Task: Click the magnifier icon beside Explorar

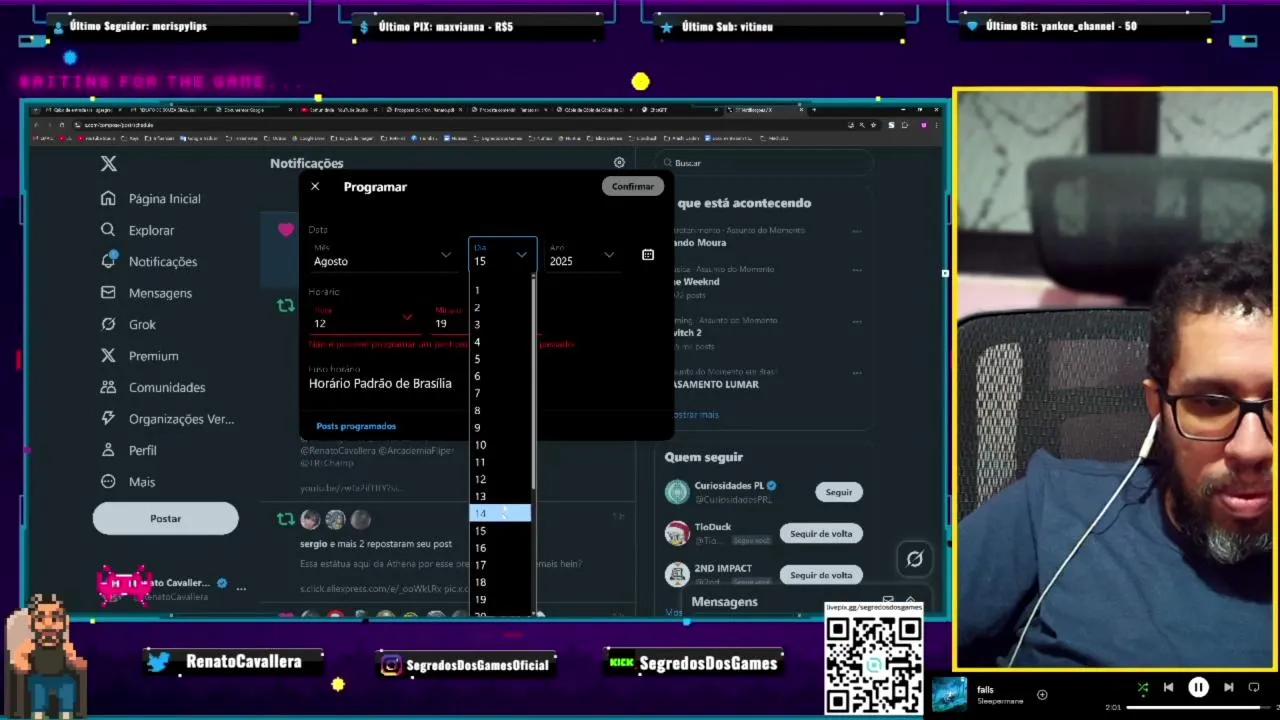Action: point(108,230)
